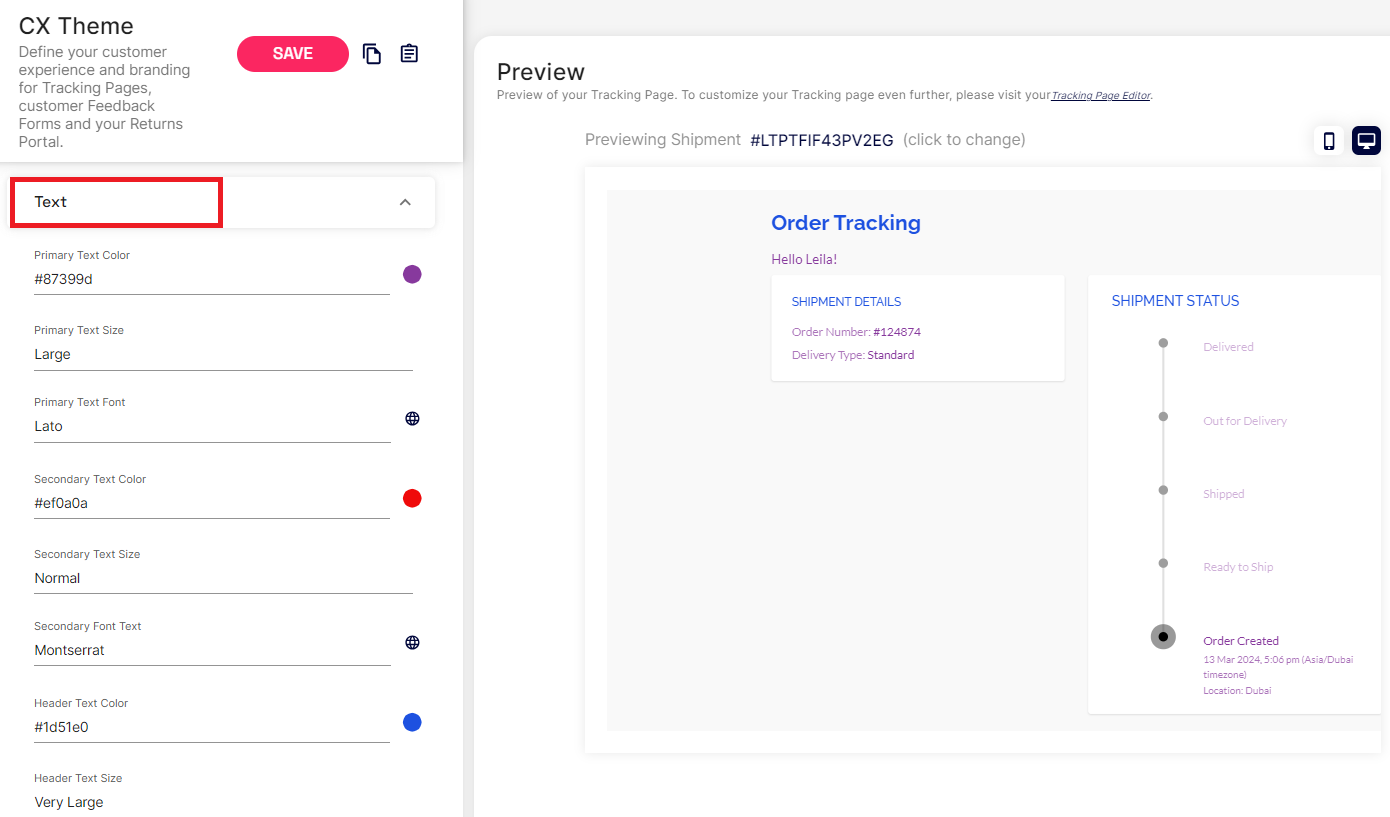The width and height of the screenshot is (1390, 817).
Task: Open the red Secondary Text Color swatch
Action: point(412,499)
